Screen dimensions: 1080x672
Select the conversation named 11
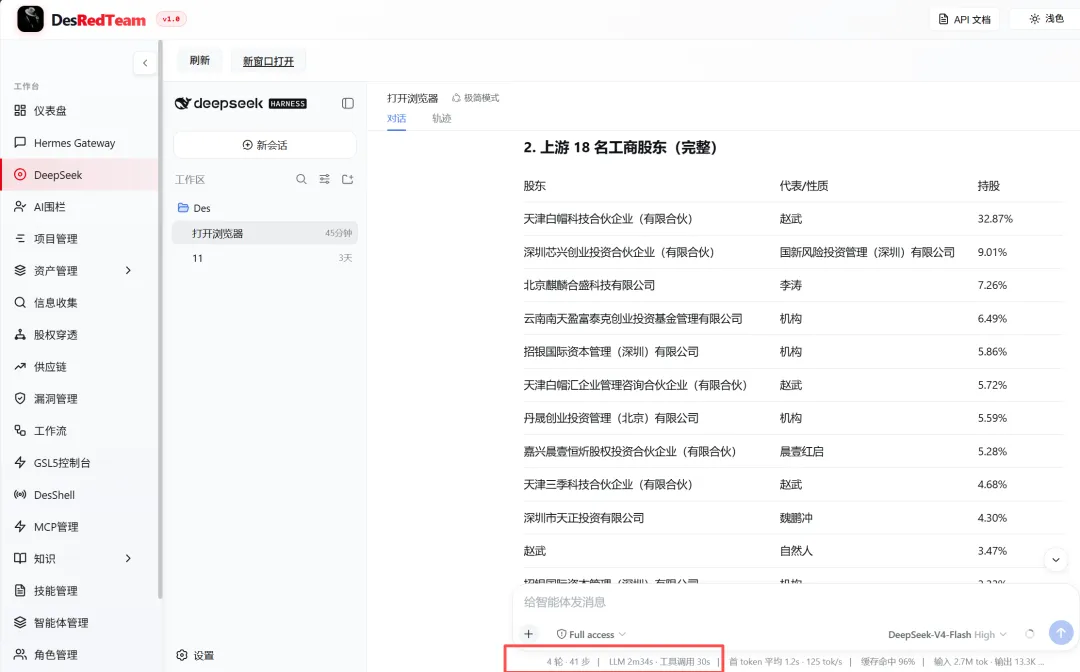pos(264,258)
